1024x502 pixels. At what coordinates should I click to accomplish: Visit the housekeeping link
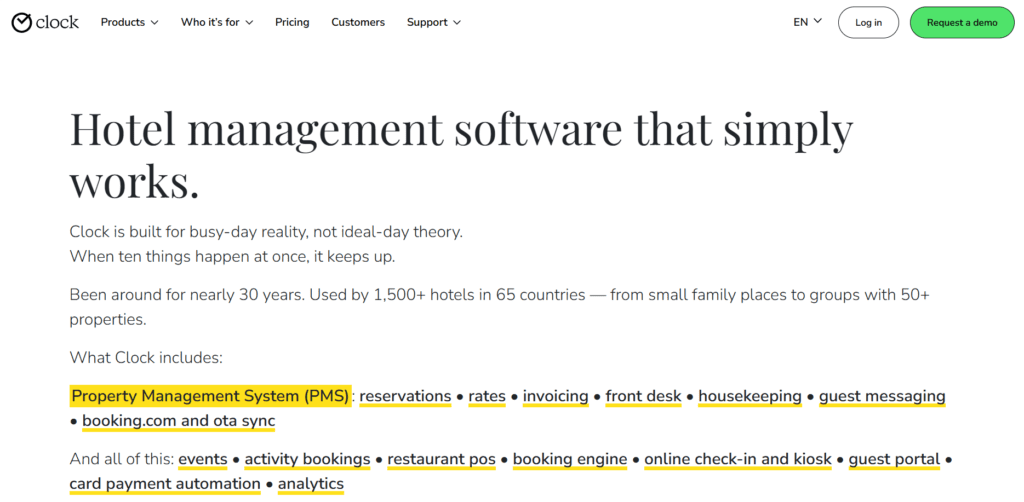750,396
